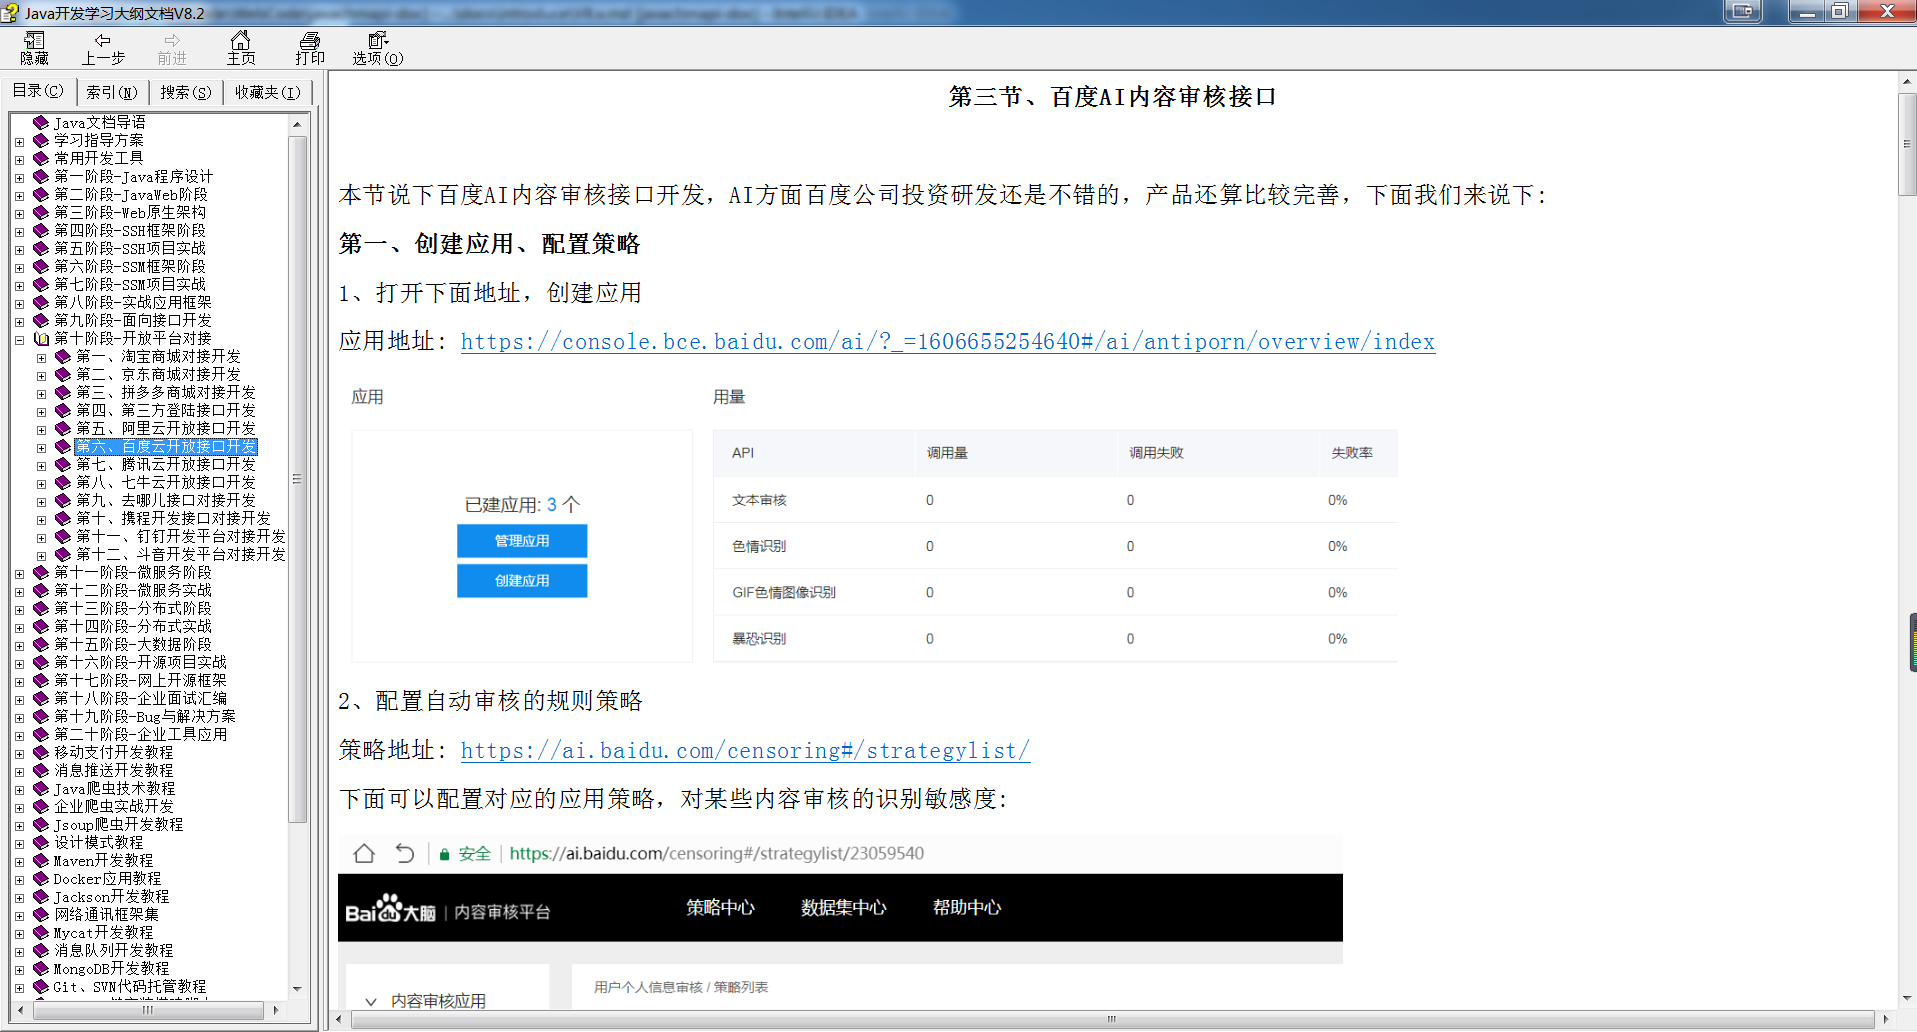This screenshot has height=1032, width=1917.
Task: Collapse the 第十阶段-开放平台对接 tree node
Action: click(x=19, y=339)
